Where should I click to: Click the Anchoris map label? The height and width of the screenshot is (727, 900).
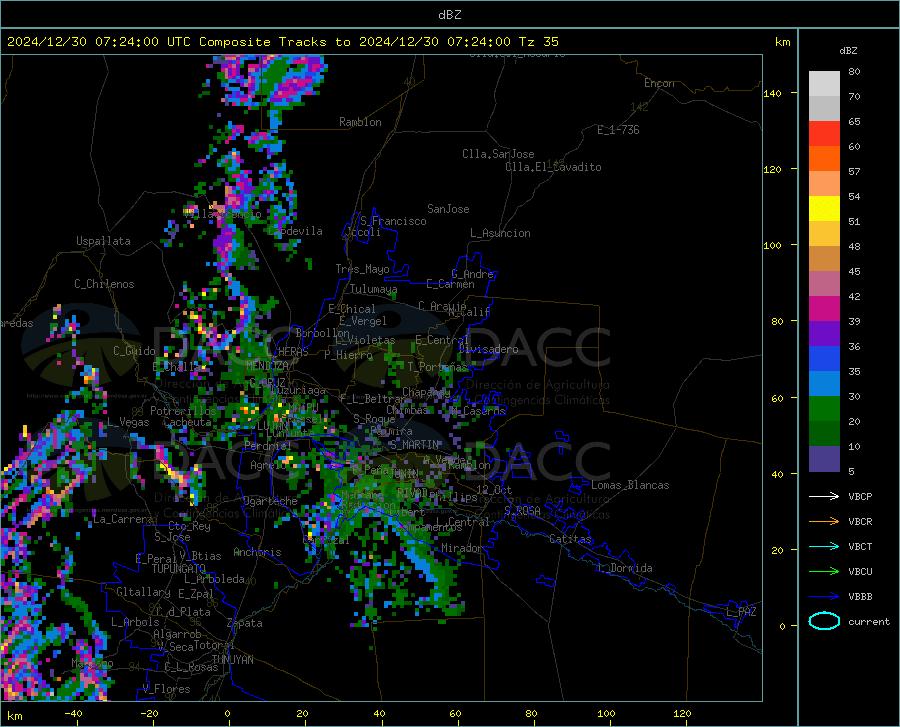tap(257, 552)
